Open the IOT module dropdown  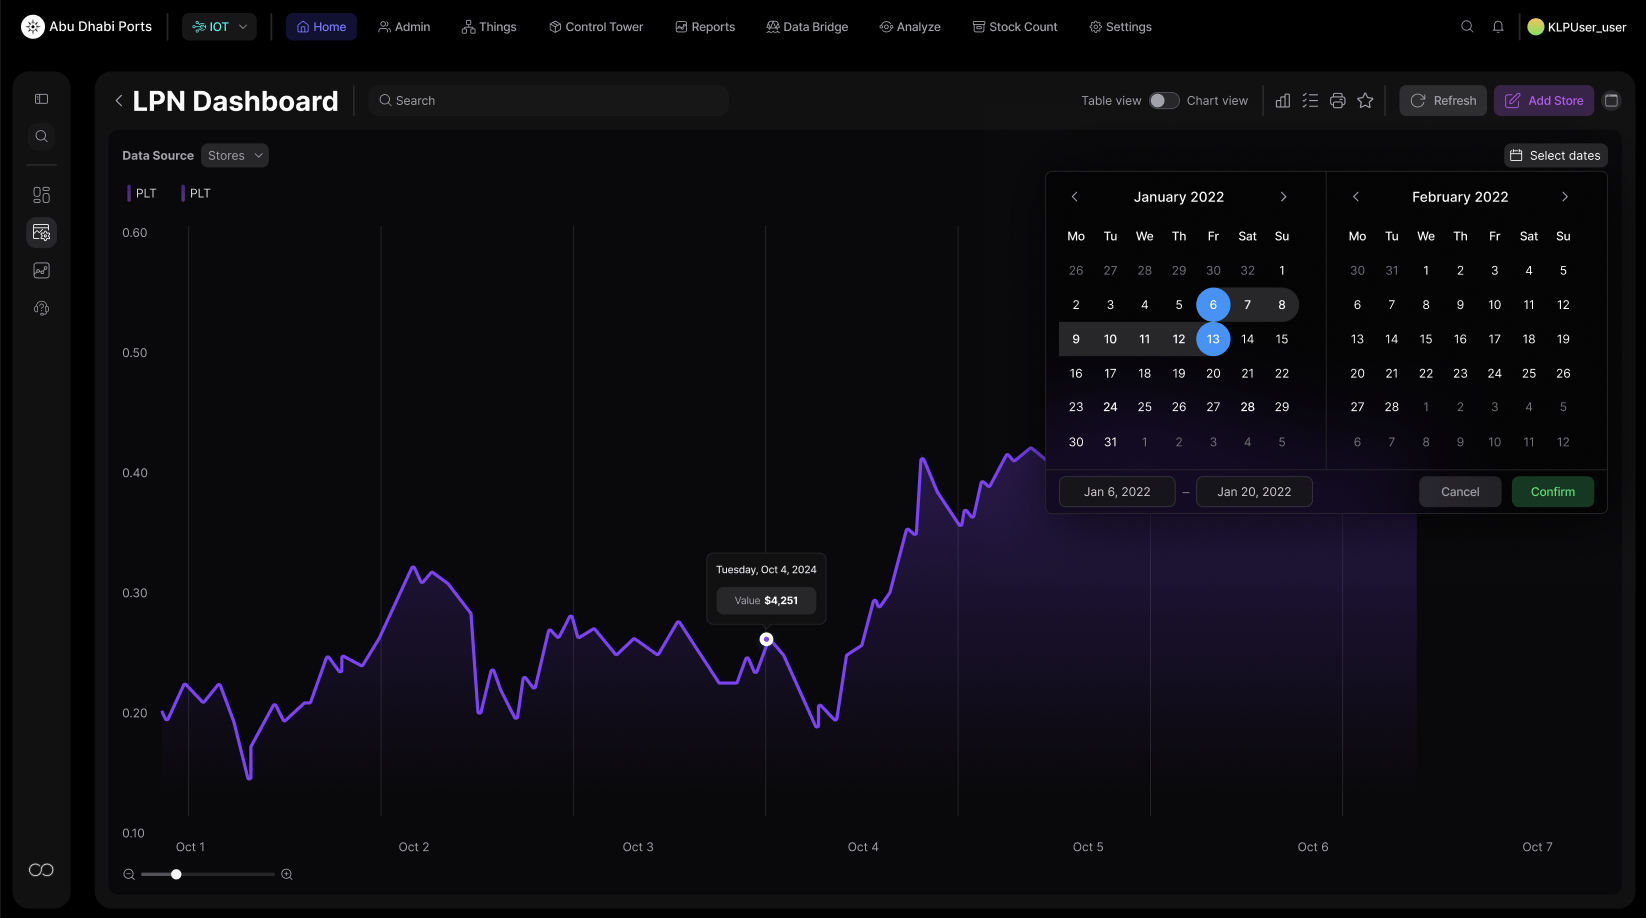coord(219,27)
